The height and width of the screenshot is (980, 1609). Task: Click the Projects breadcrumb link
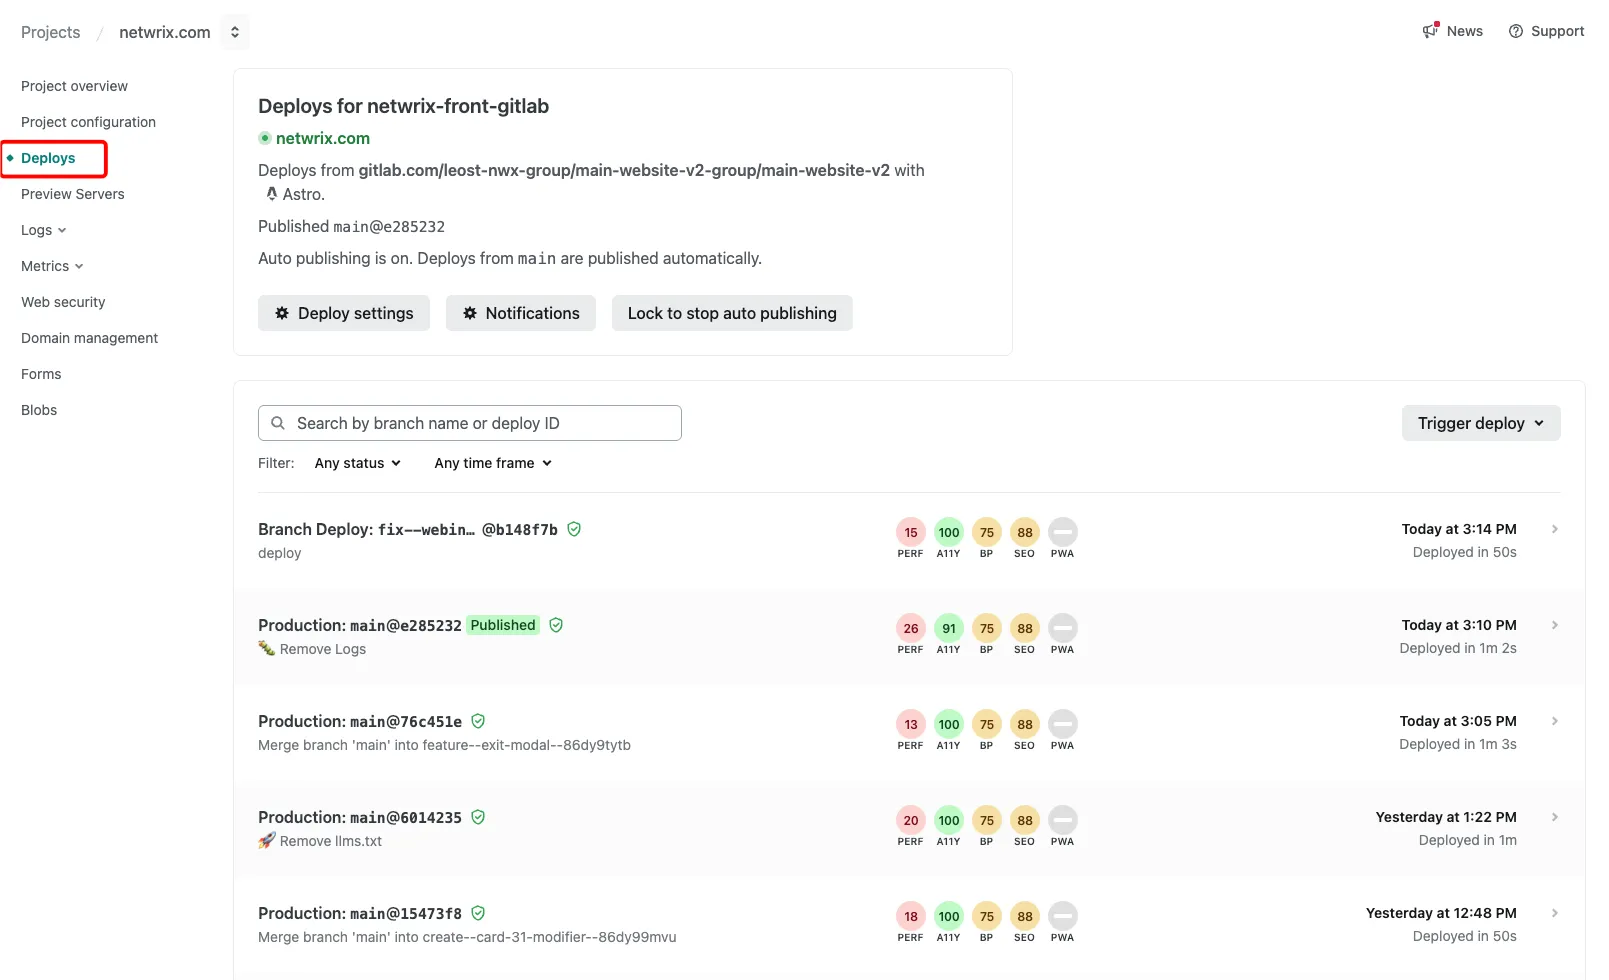[x=50, y=32]
